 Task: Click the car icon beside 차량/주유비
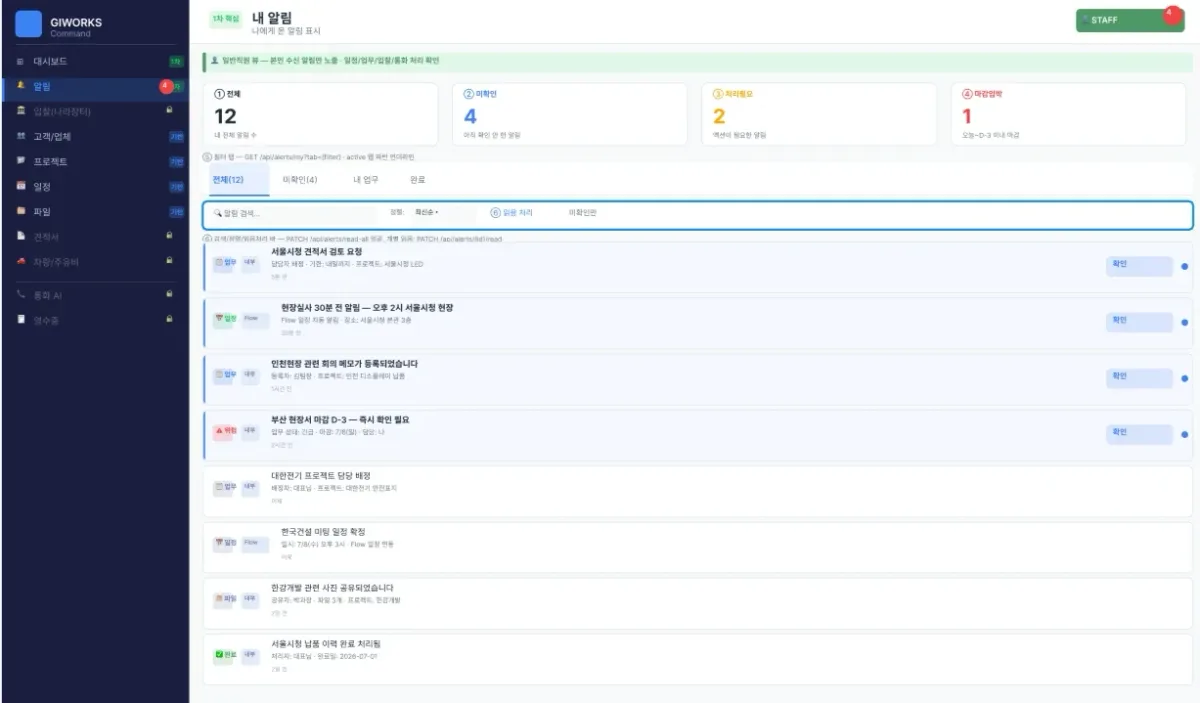coord(21,261)
